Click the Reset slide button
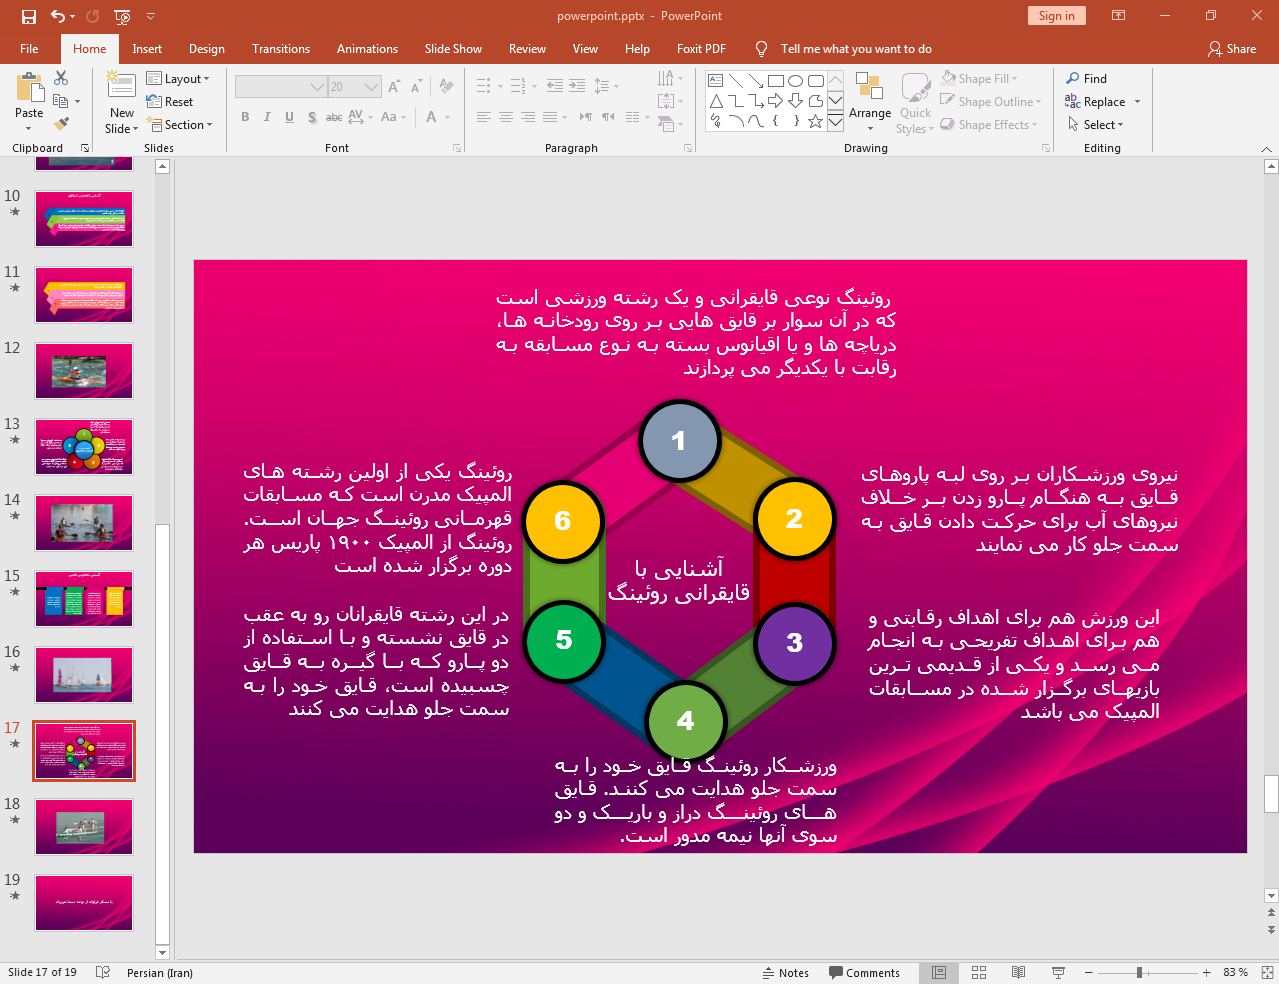This screenshot has height=984, width=1279. pyautogui.click(x=170, y=102)
